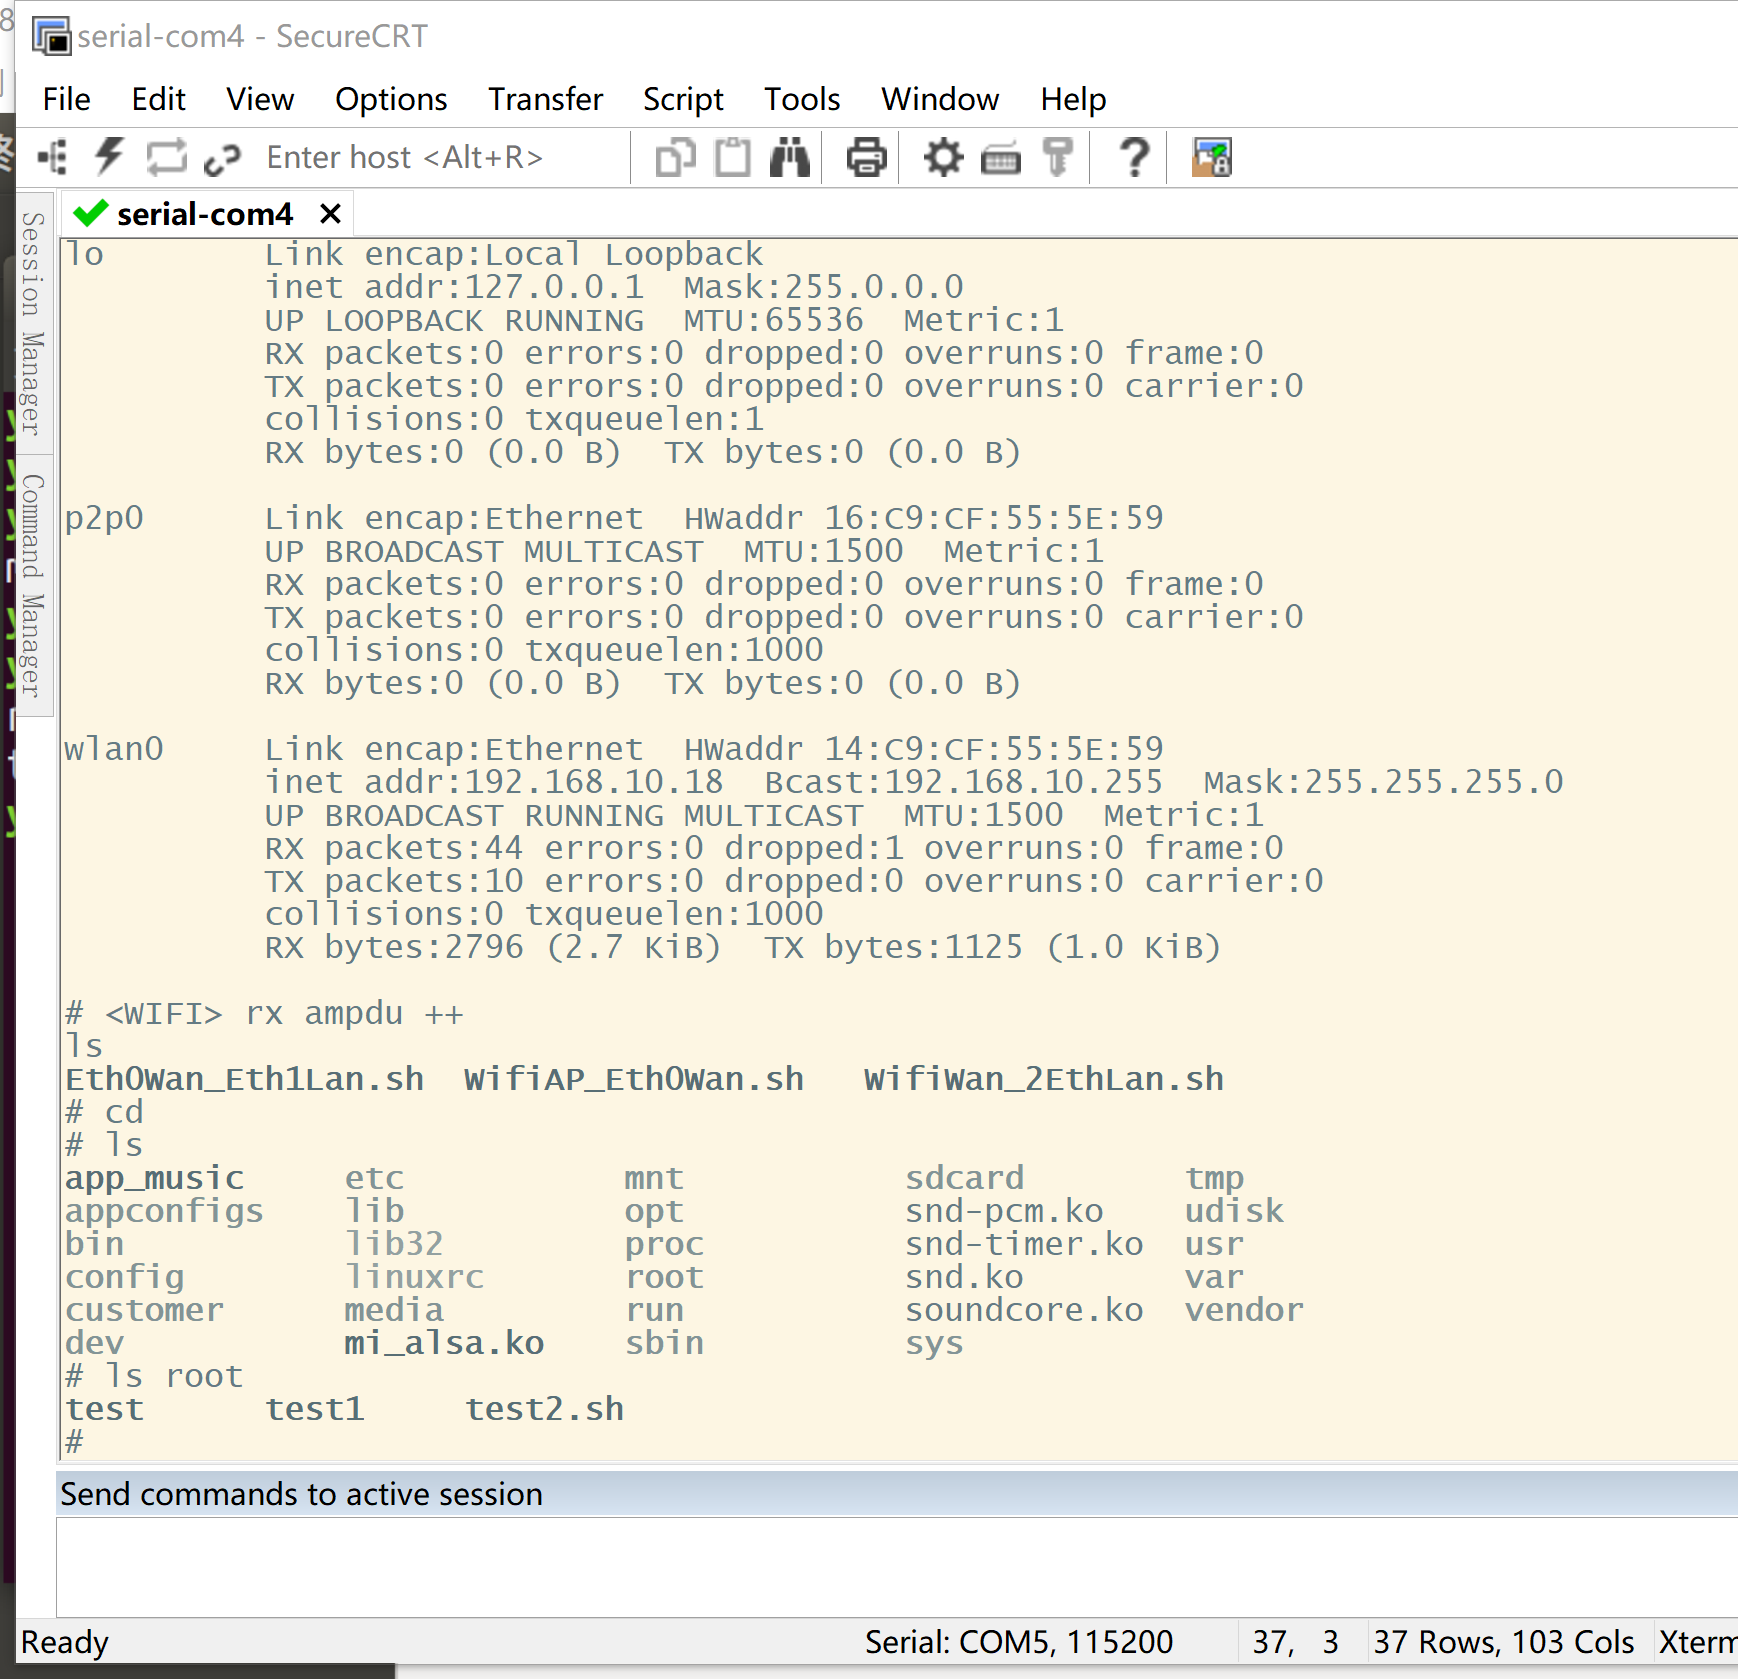Click HWaddr '14:C9:CF:55:5E:59' text
Screen dimensions: 1738x1679
(x=994, y=749)
